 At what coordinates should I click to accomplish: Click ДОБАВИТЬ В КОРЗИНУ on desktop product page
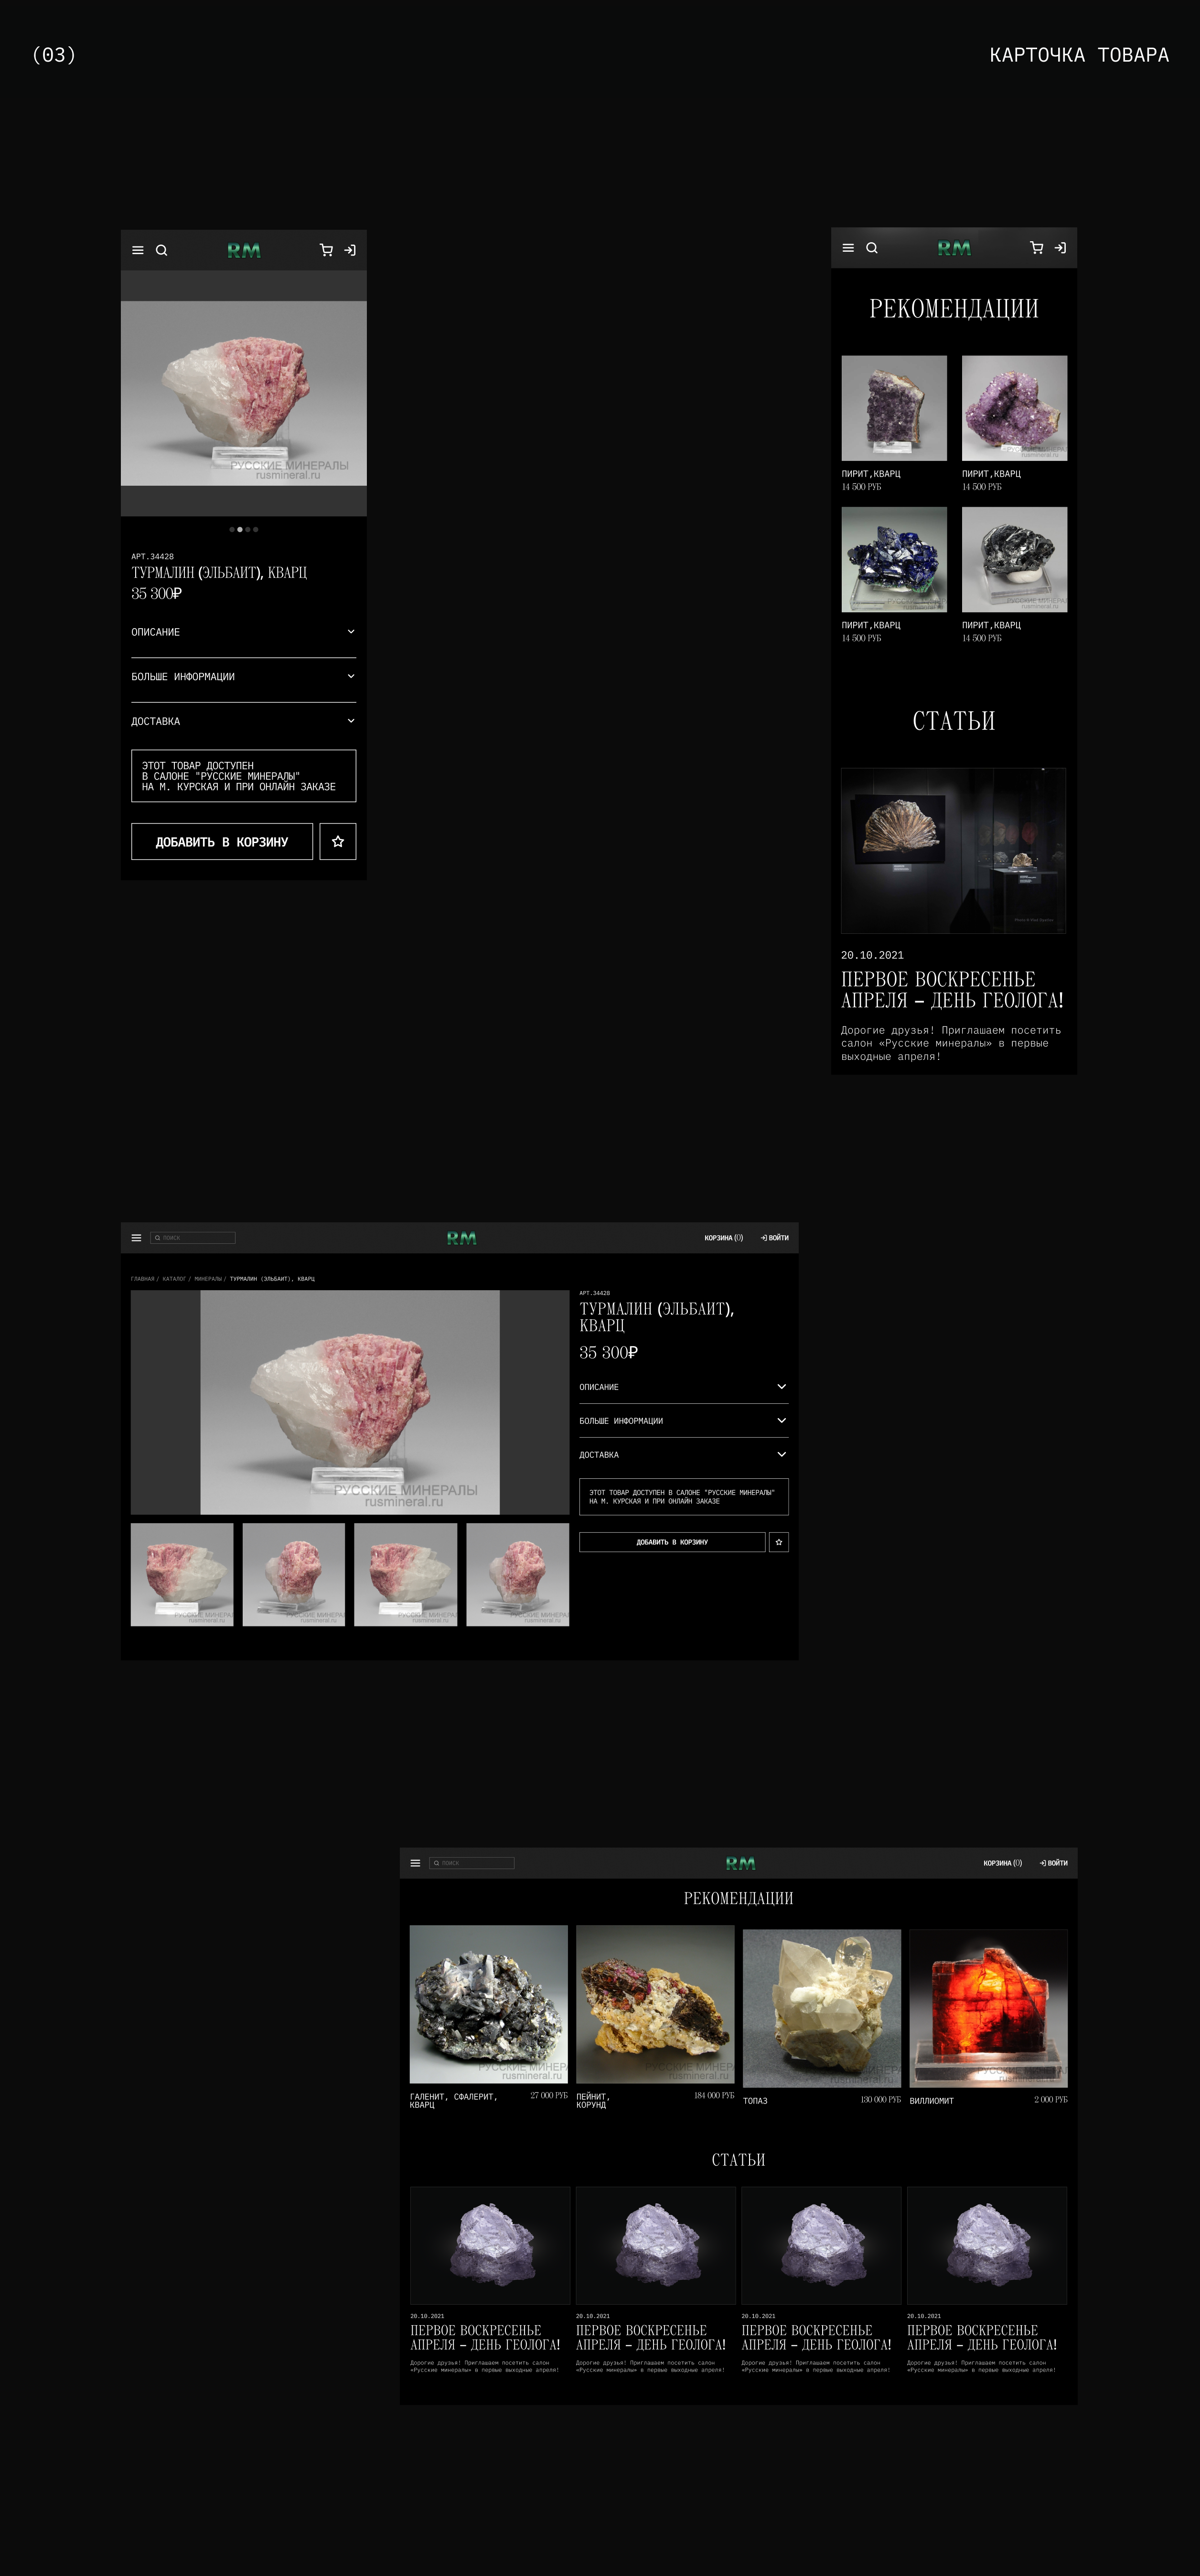click(672, 1542)
